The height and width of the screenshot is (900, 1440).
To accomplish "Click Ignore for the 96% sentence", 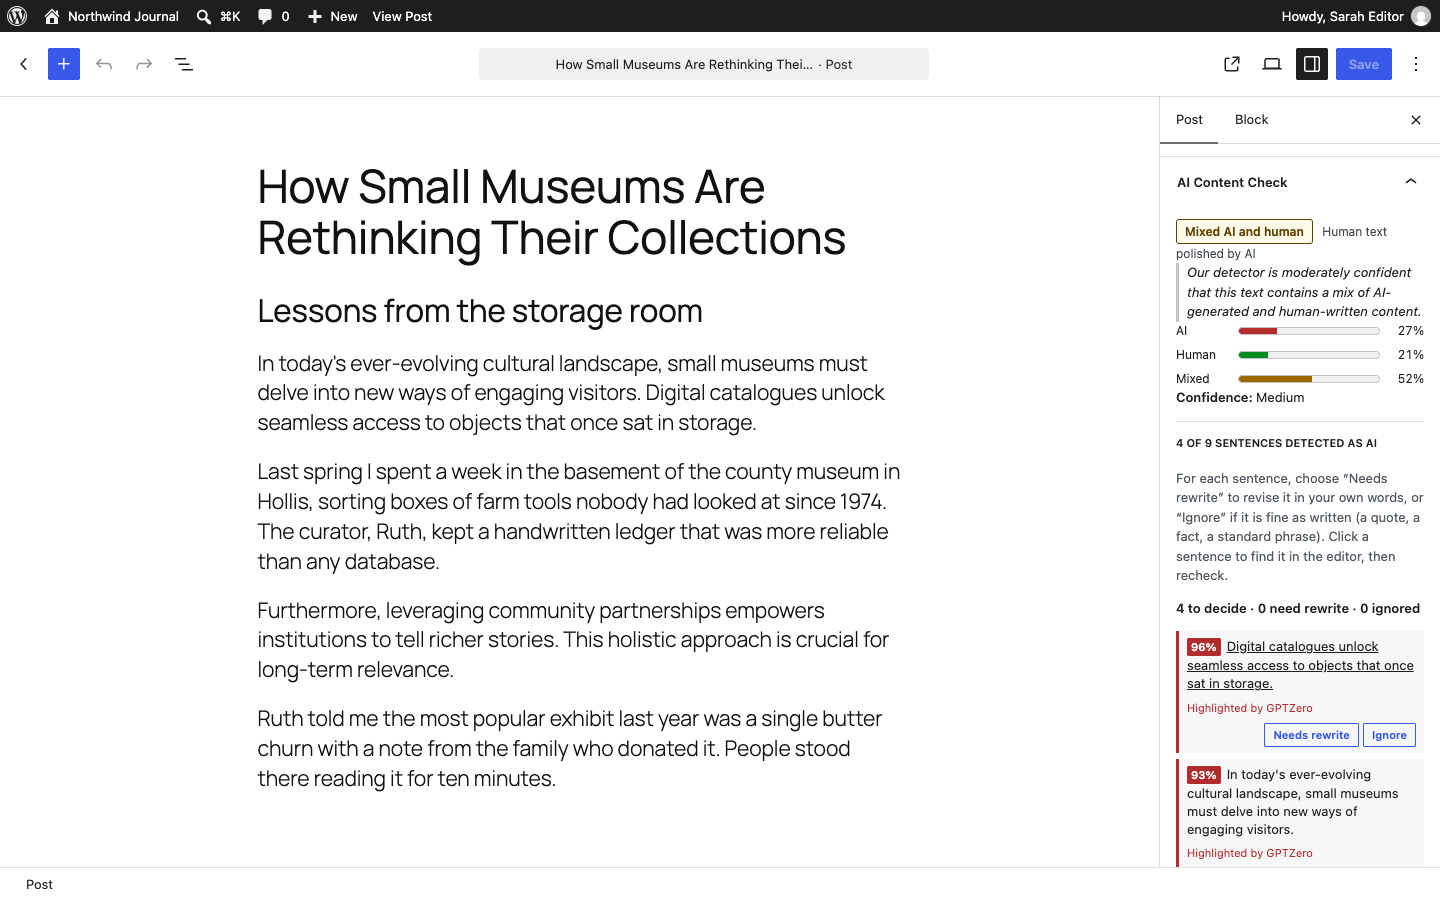I will [x=1389, y=735].
